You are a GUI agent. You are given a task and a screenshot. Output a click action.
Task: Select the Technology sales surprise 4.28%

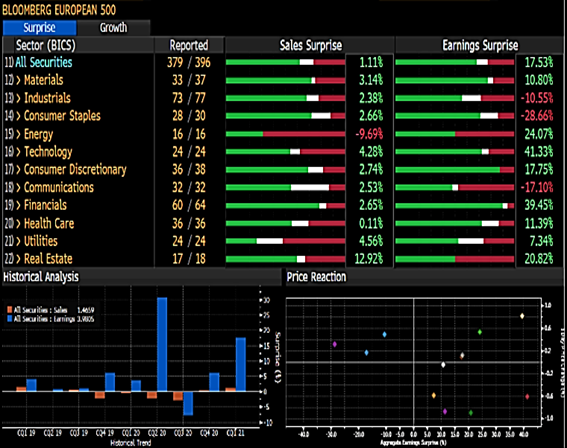[x=371, y=152]
